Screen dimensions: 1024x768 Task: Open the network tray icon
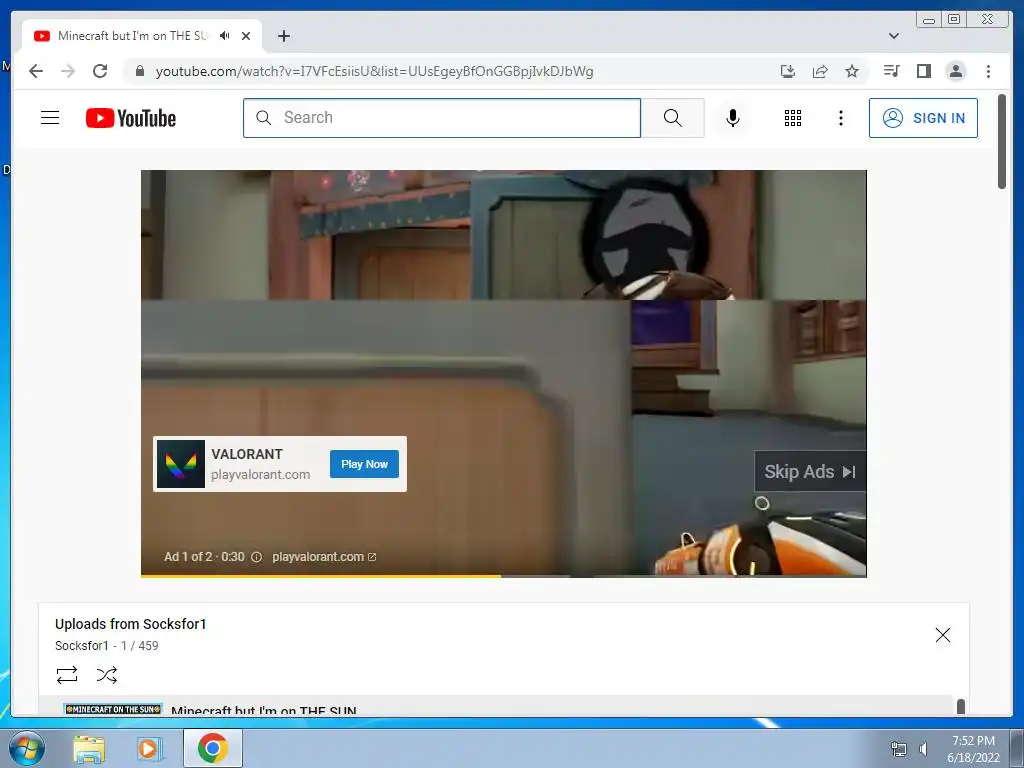pyautogui.click(x=899, y=749)
